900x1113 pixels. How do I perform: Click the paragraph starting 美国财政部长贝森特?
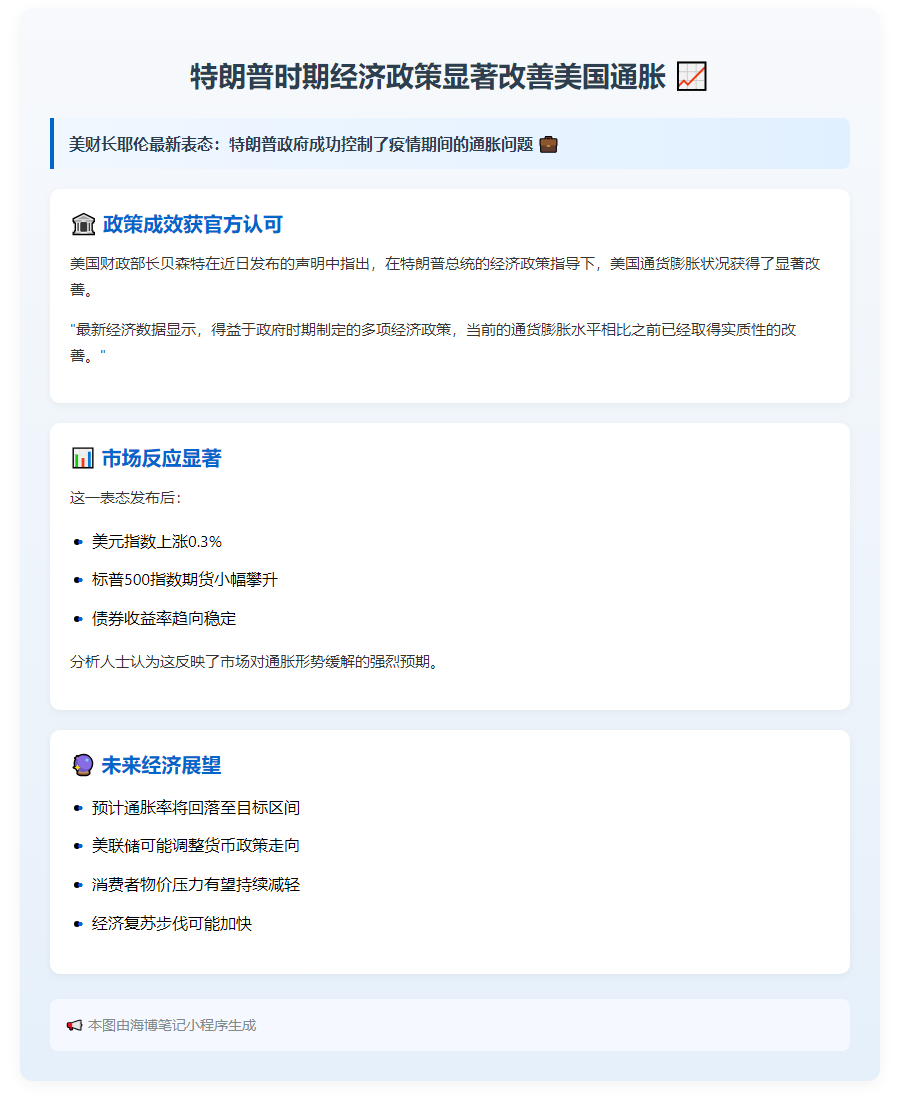(x=445, y=277)
